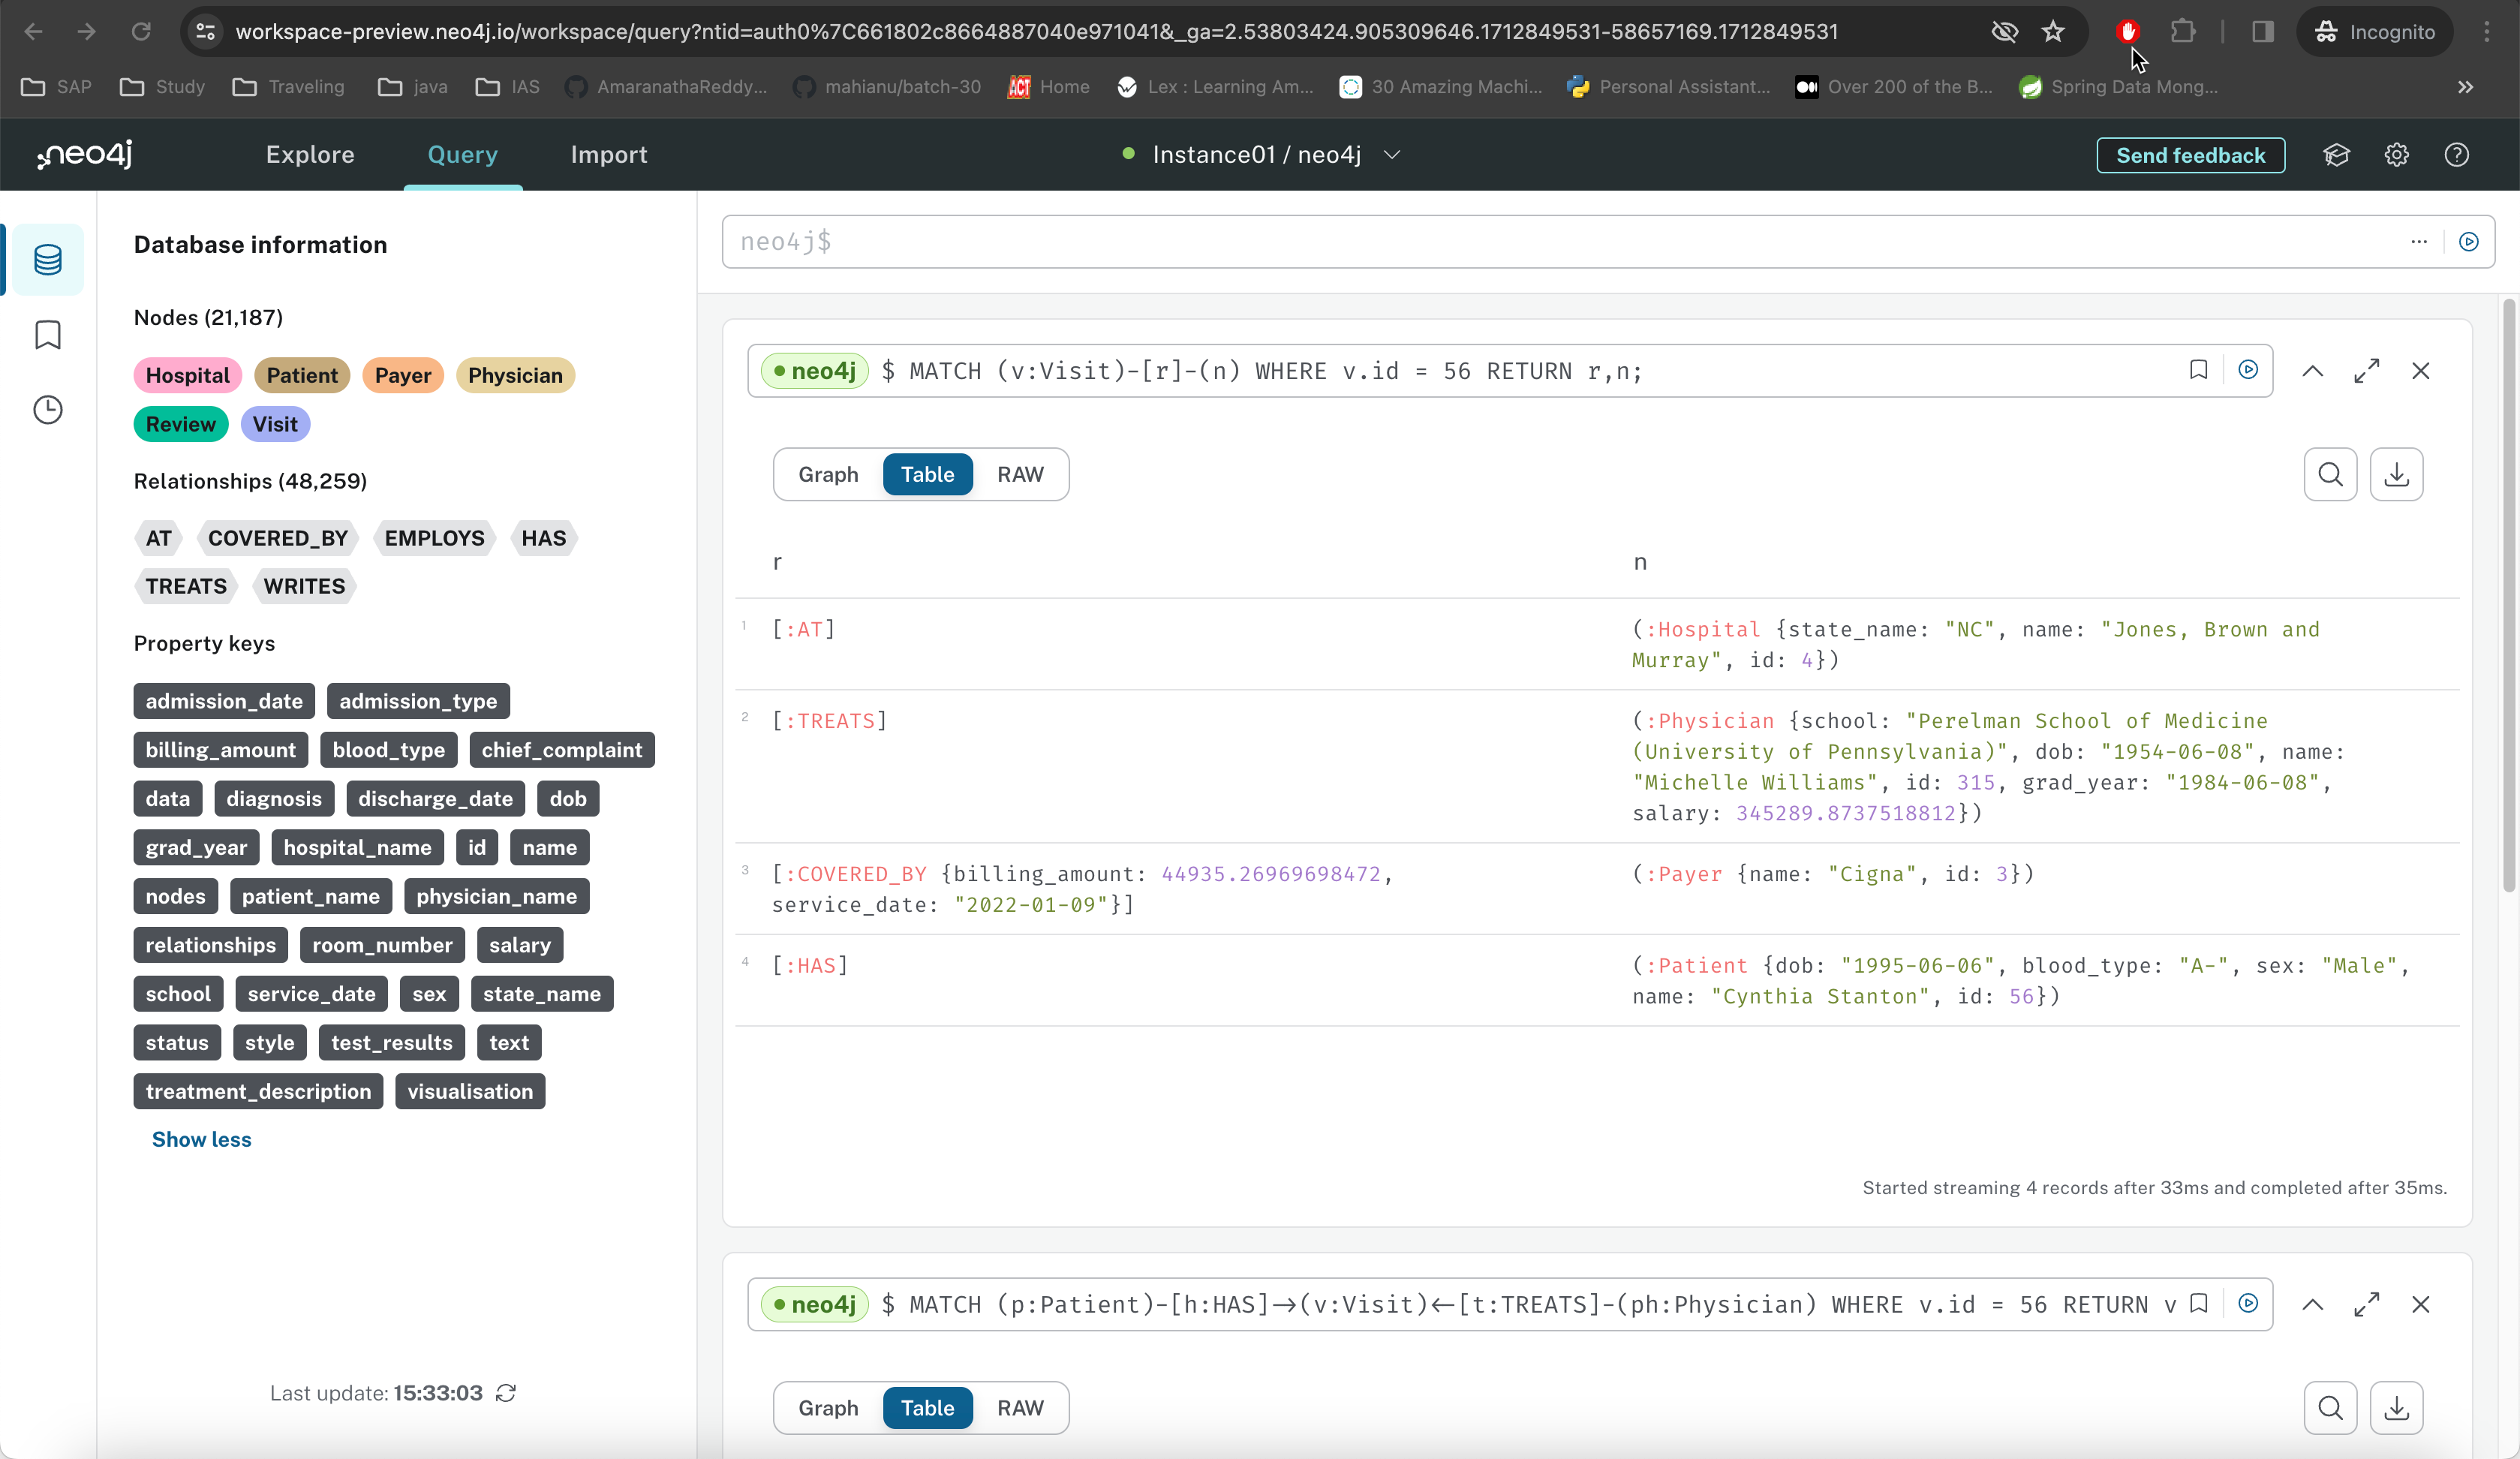Switch to the Query tab
Image resolution: width=2520 pixels, height=1459 pixels.
coord(463,155)
